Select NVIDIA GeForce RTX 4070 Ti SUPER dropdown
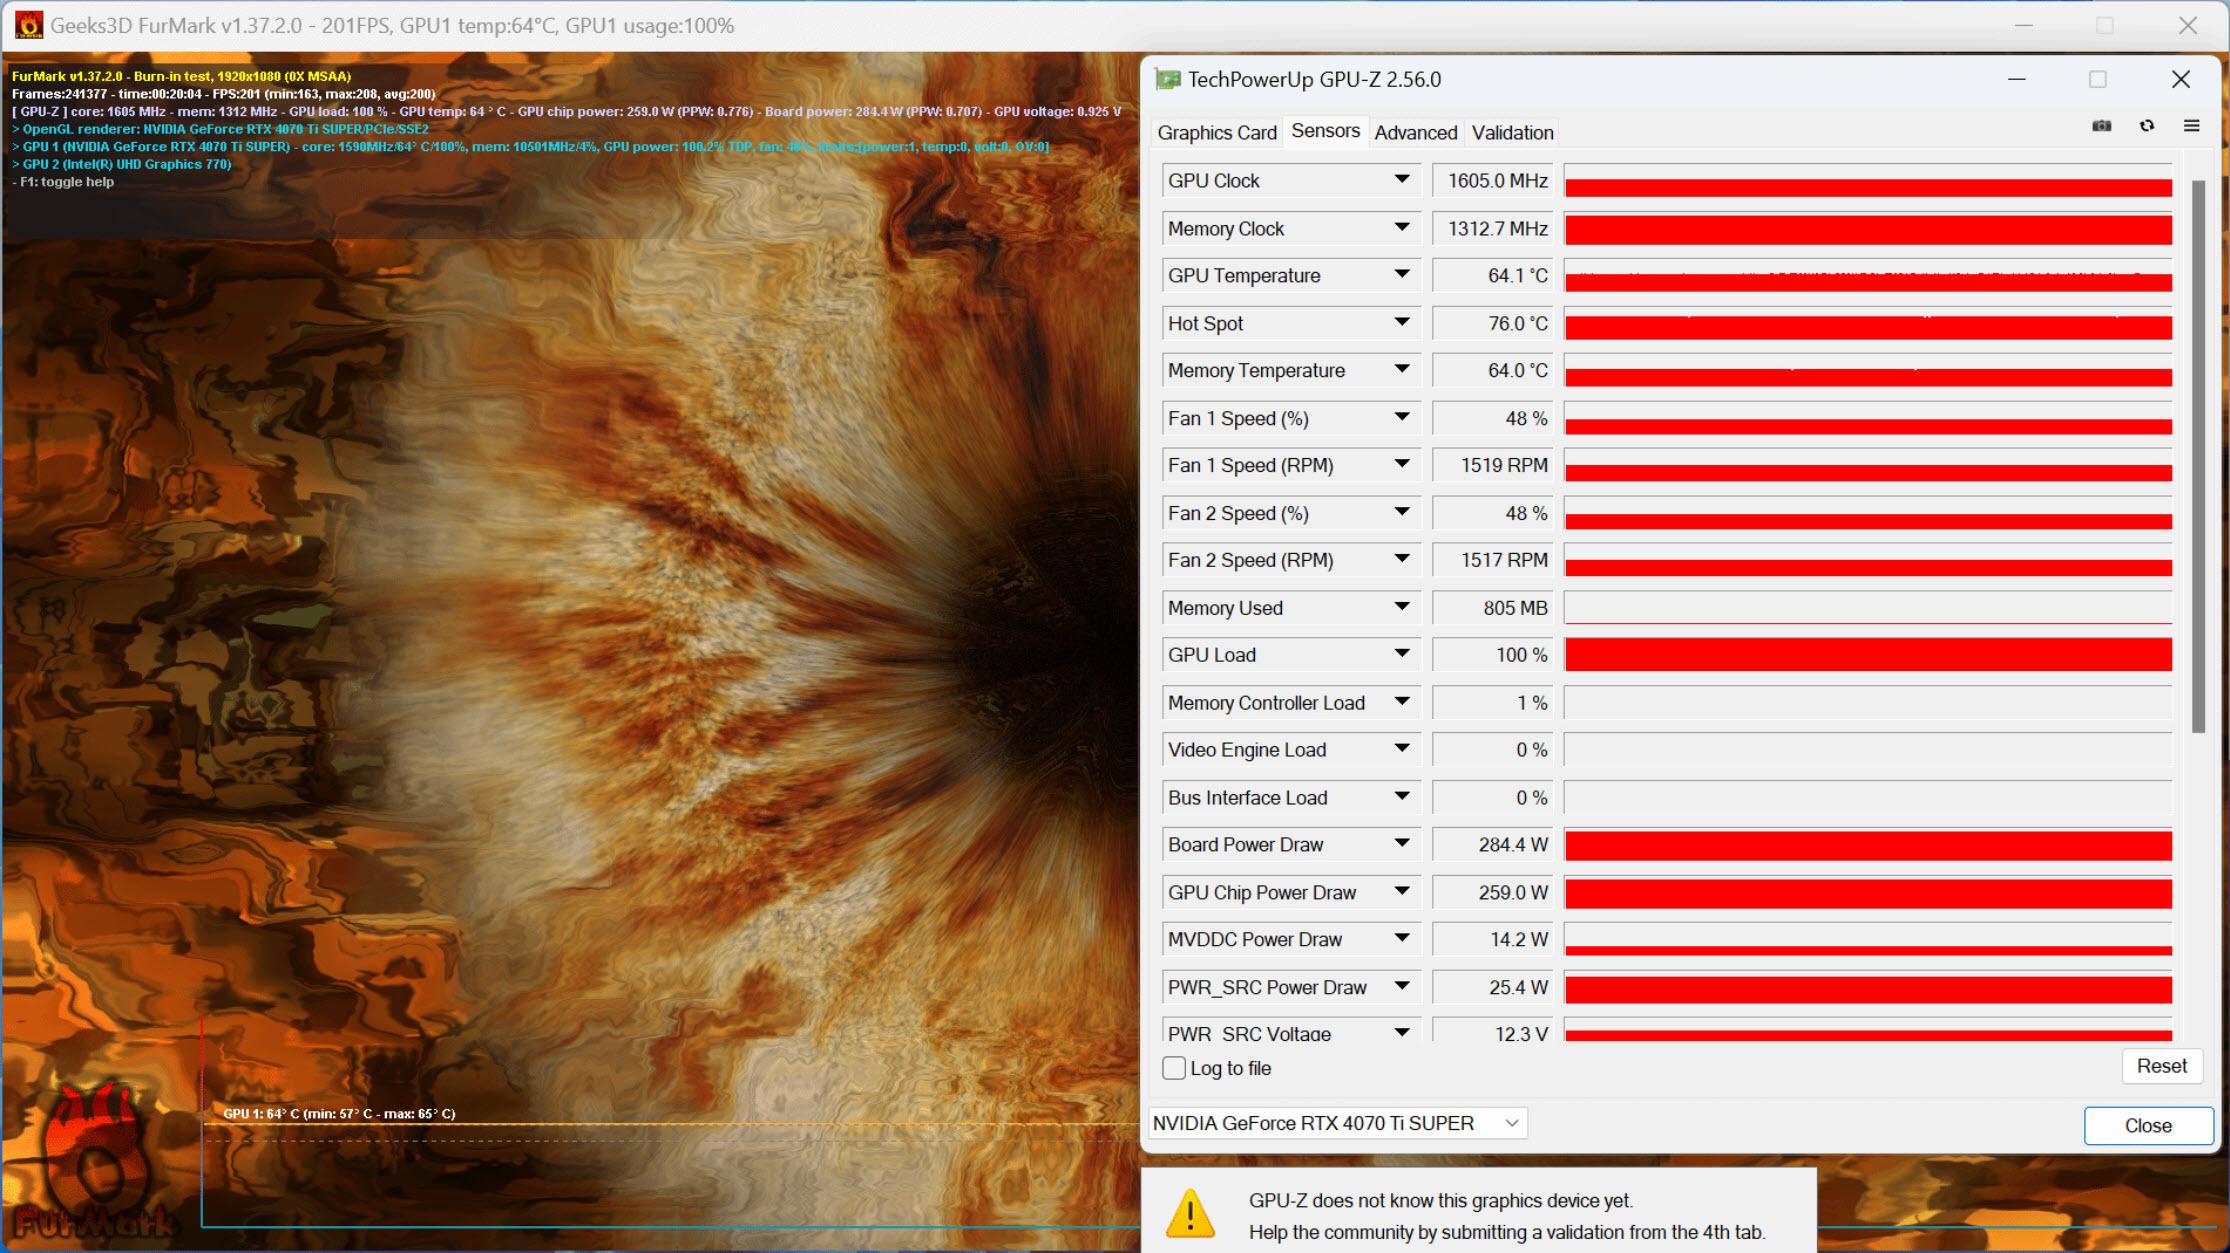 click(x=1336, y=1123)
